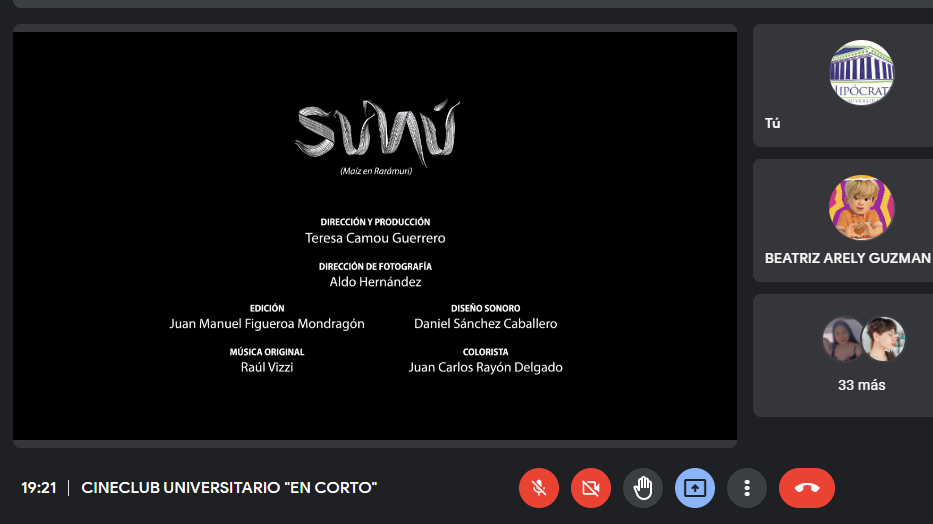Unmute the microphone

coord(538,488)
